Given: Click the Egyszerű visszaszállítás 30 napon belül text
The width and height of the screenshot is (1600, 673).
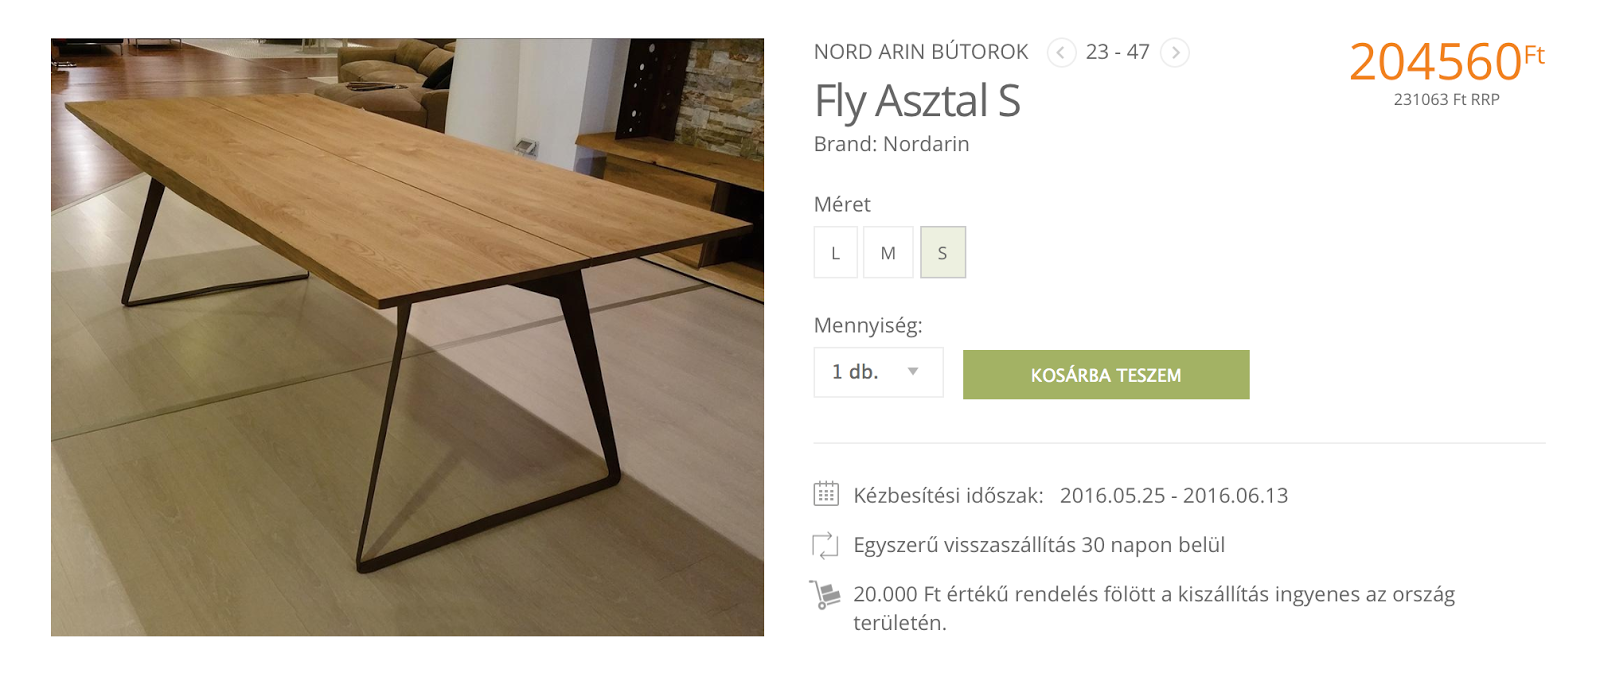Looking at the screenshot, I should (x=1039, y=545).
